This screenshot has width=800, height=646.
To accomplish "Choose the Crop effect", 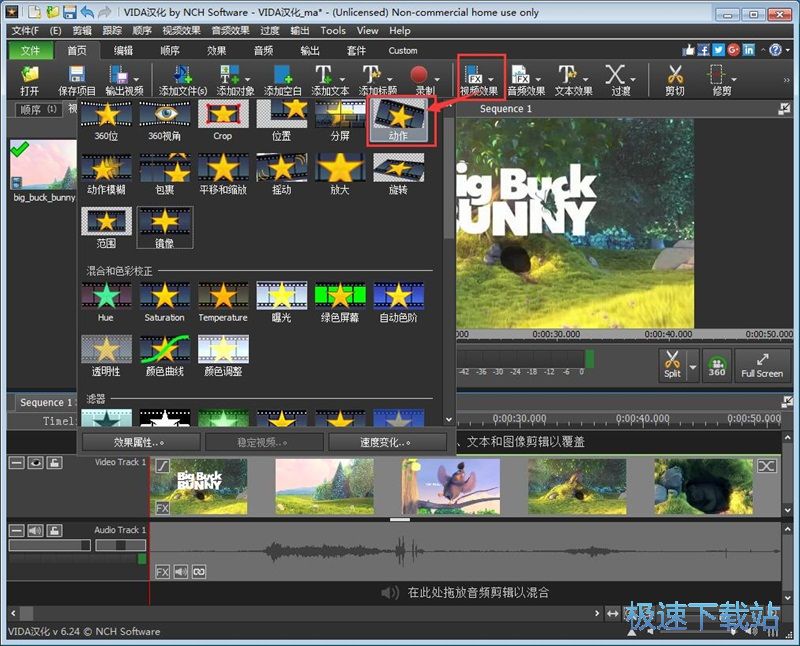I will point(223,121).
